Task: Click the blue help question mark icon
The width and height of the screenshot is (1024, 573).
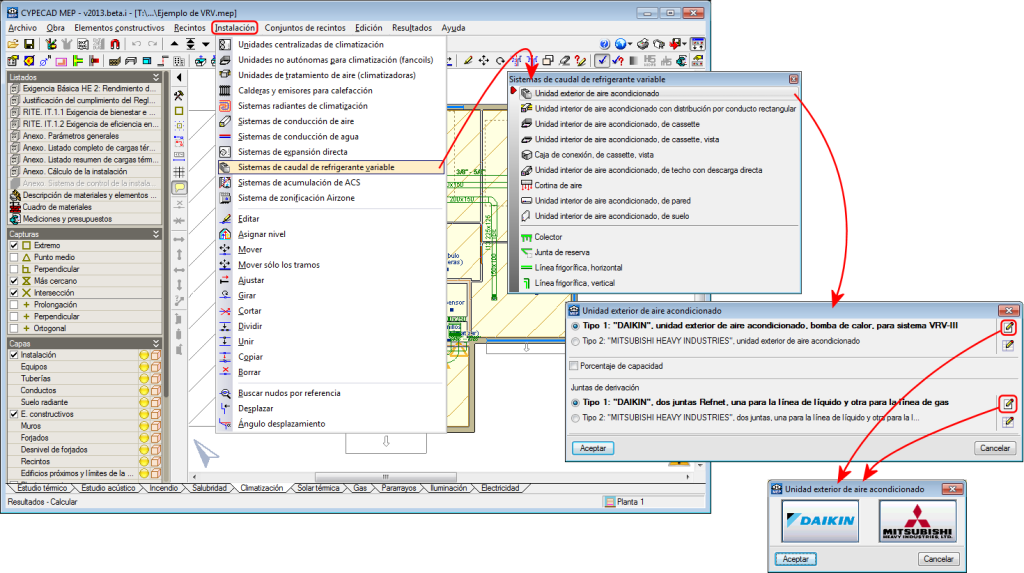Action: (605, 44)
